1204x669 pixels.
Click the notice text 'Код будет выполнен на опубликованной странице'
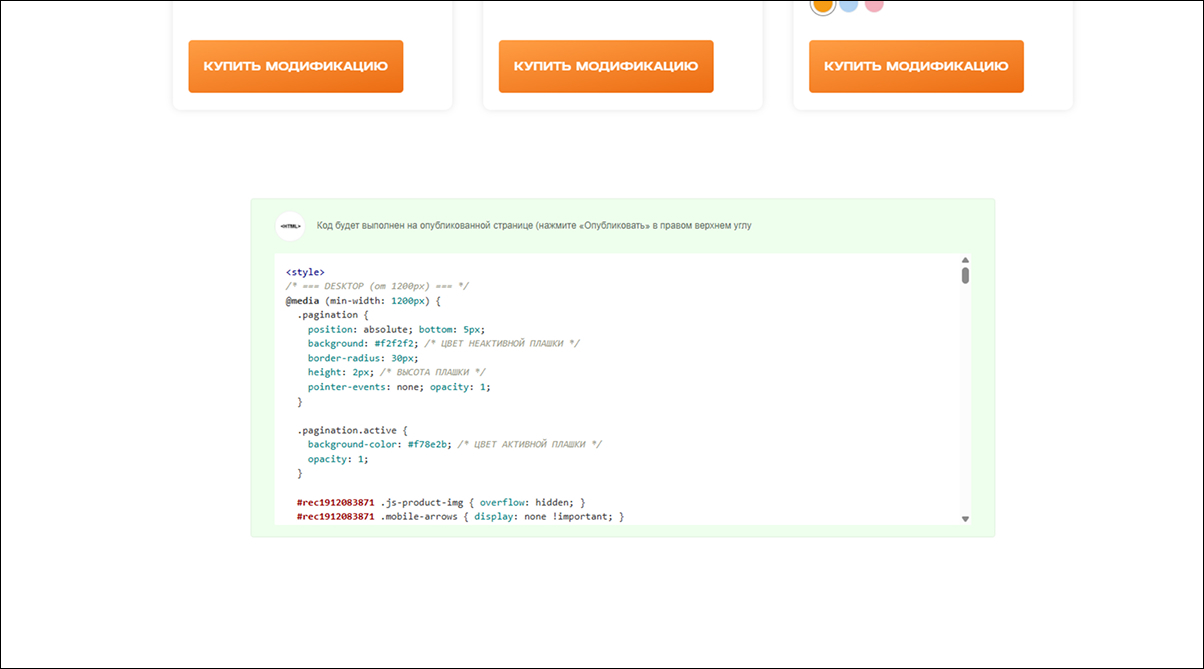[x=426, y=226]
